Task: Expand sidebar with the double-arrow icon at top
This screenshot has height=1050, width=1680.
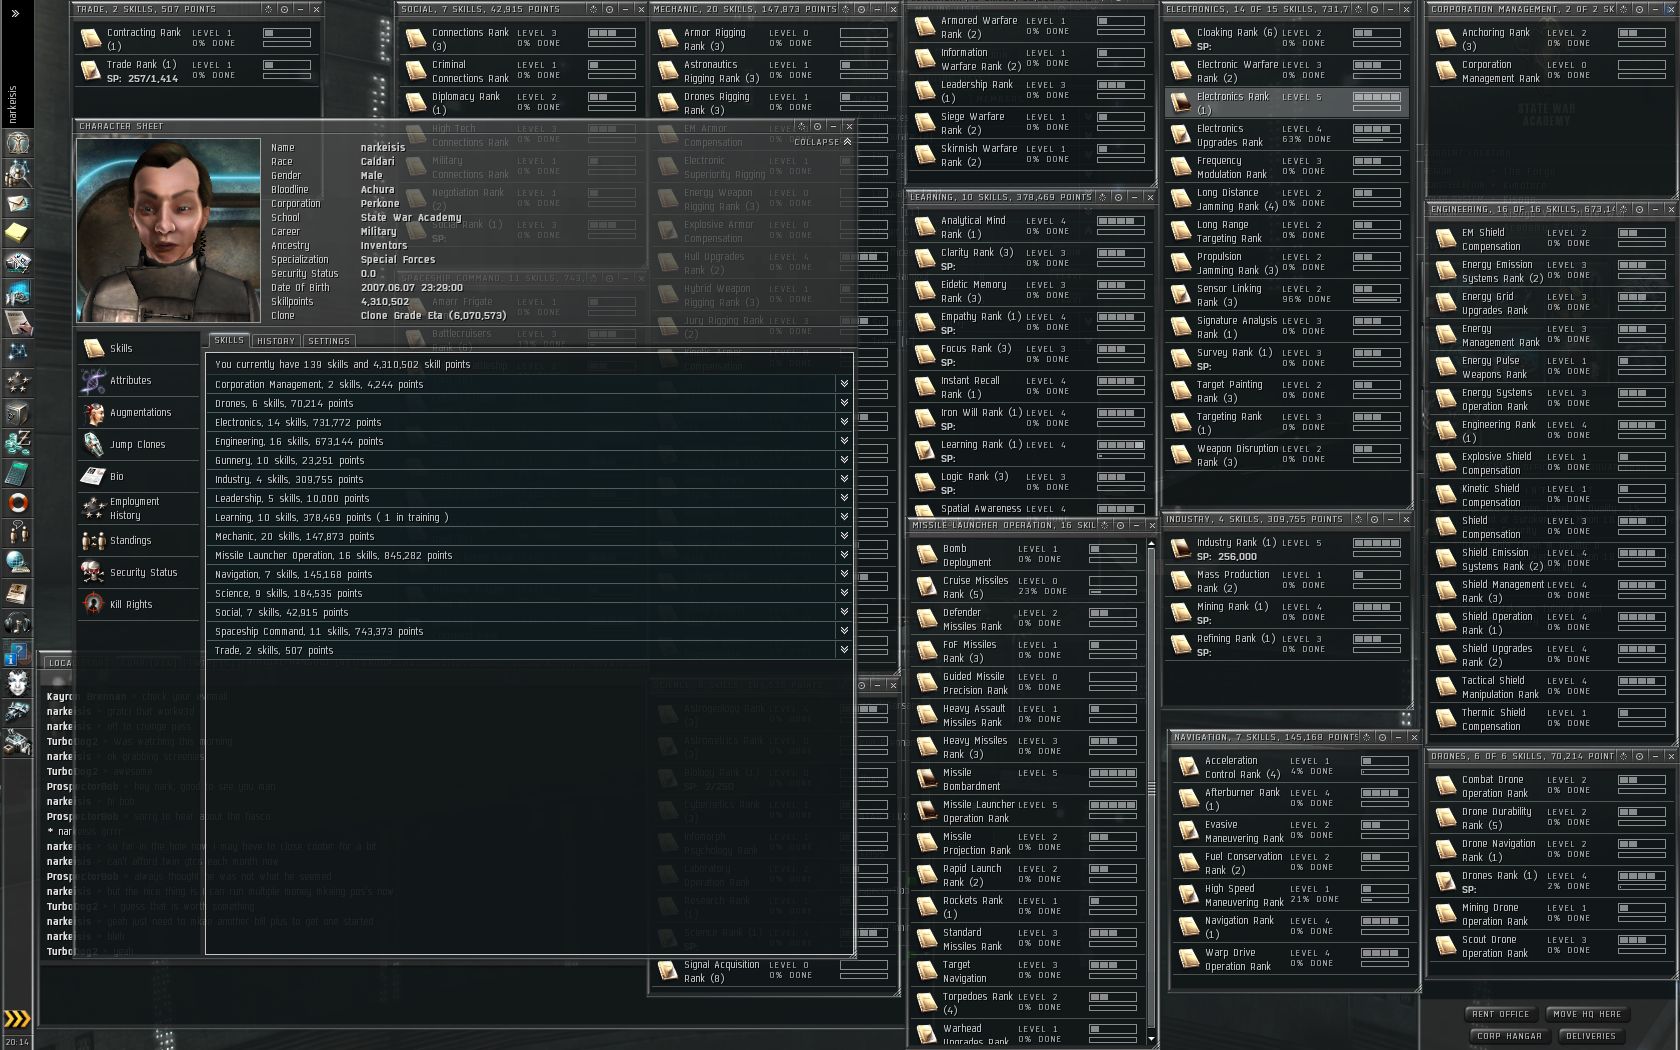Action: coord(15,13)
